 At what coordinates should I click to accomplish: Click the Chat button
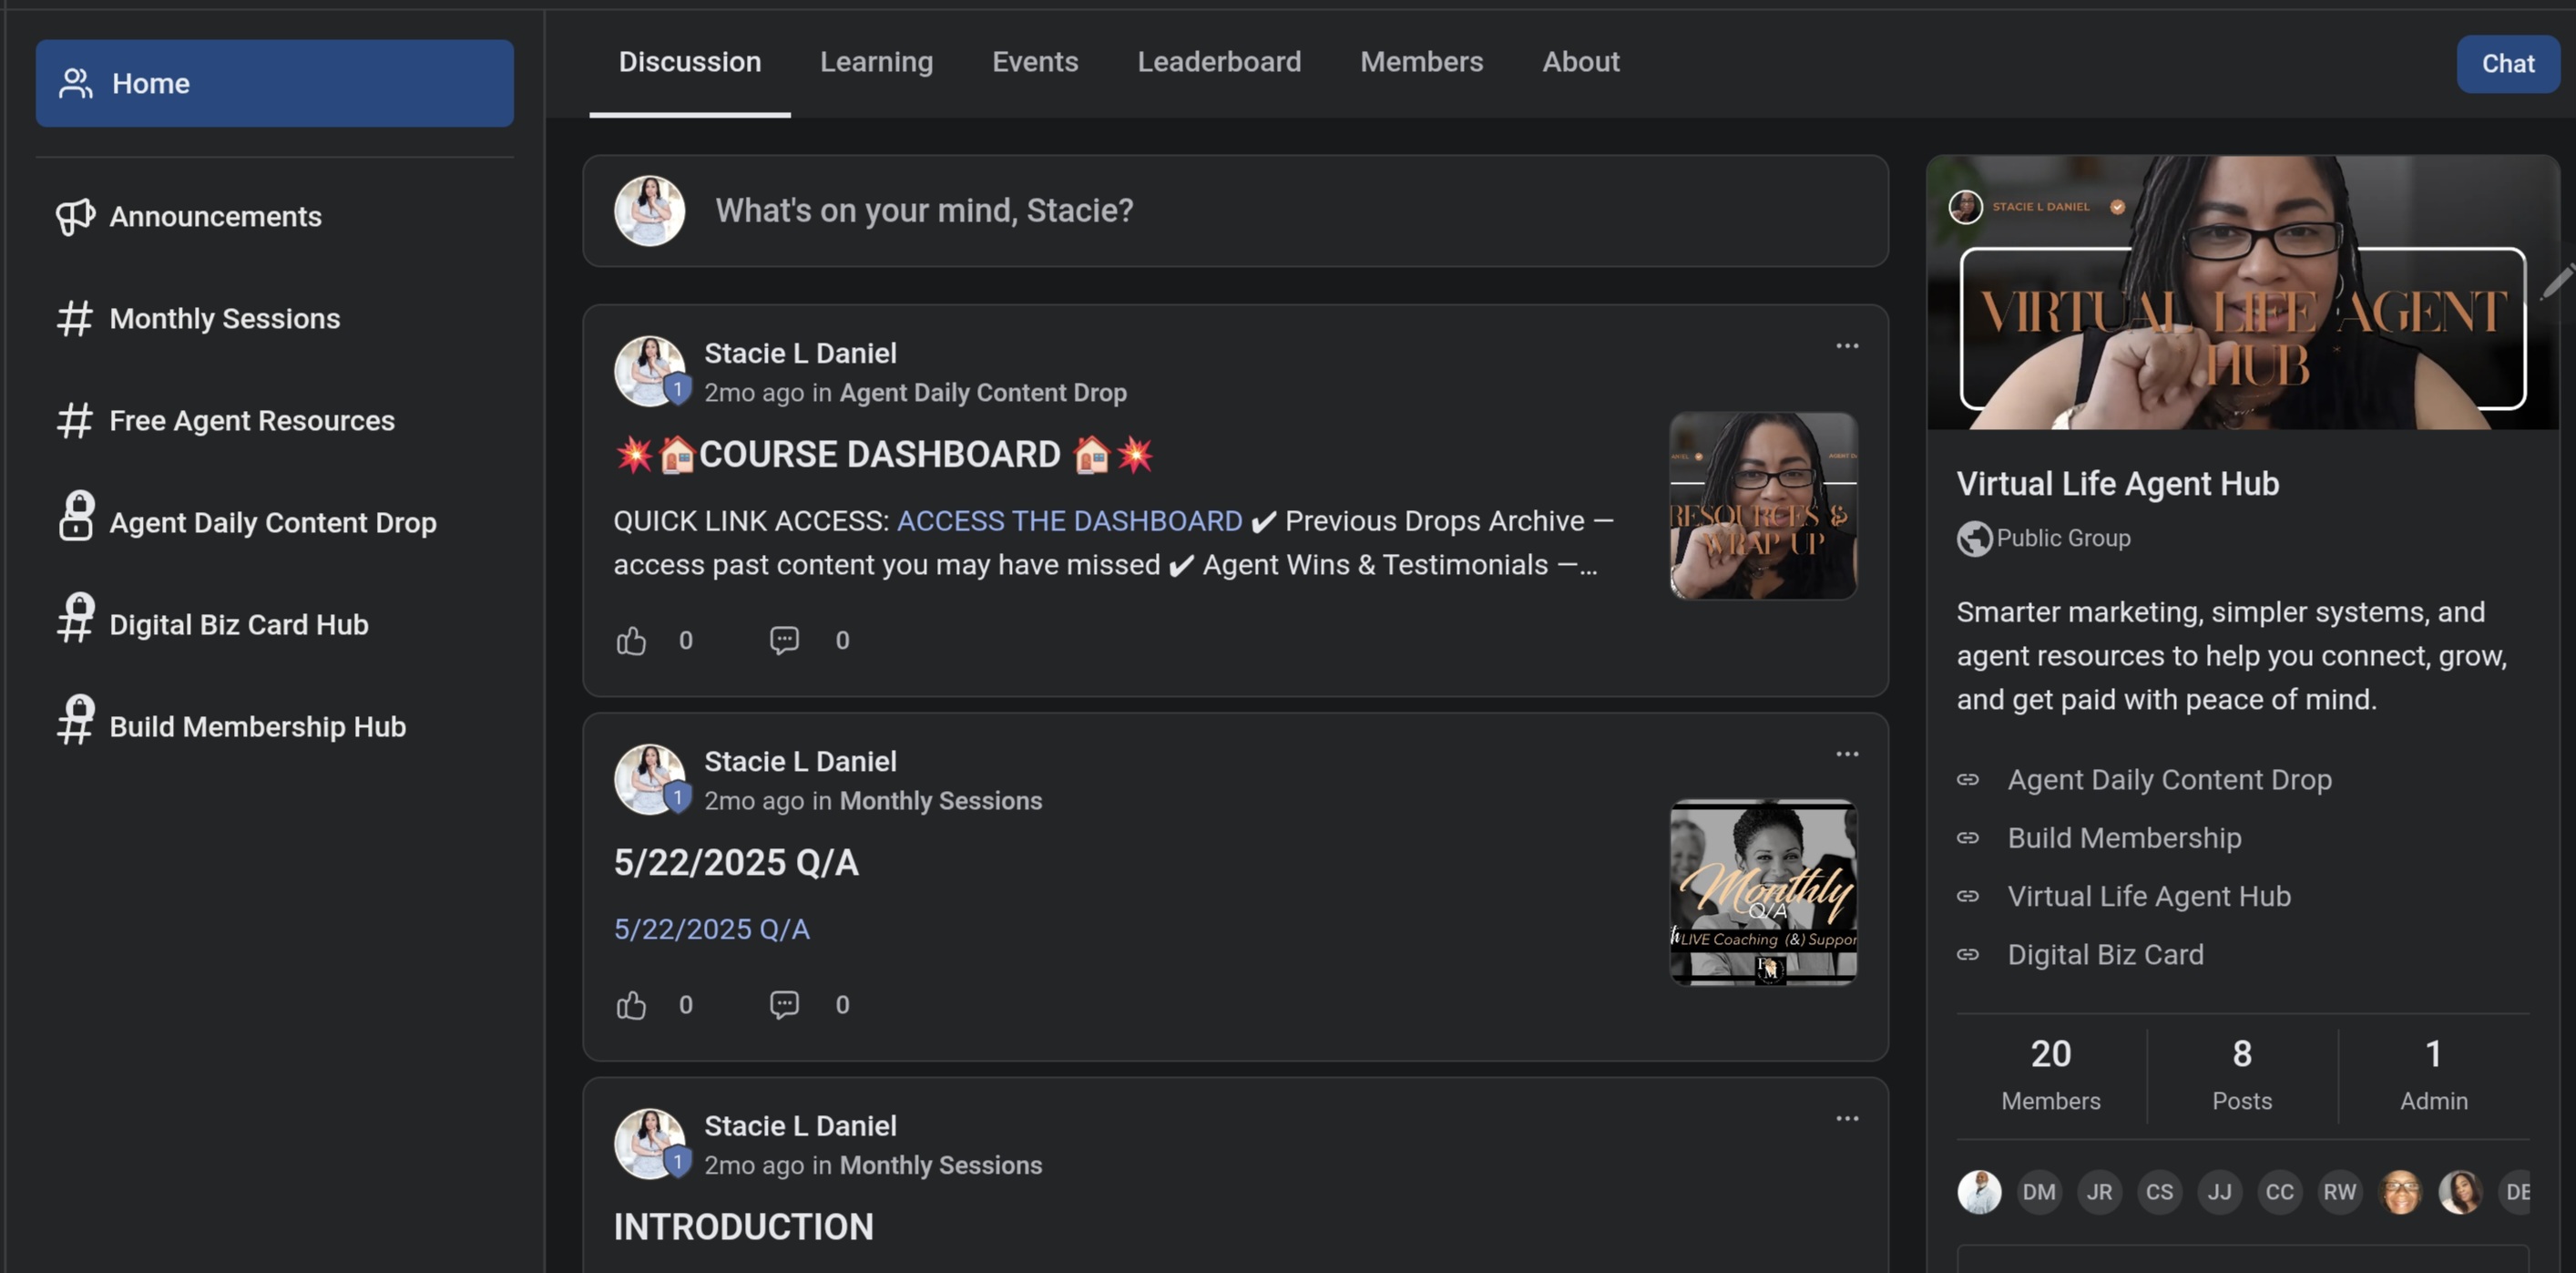[x=2507, y=64]
